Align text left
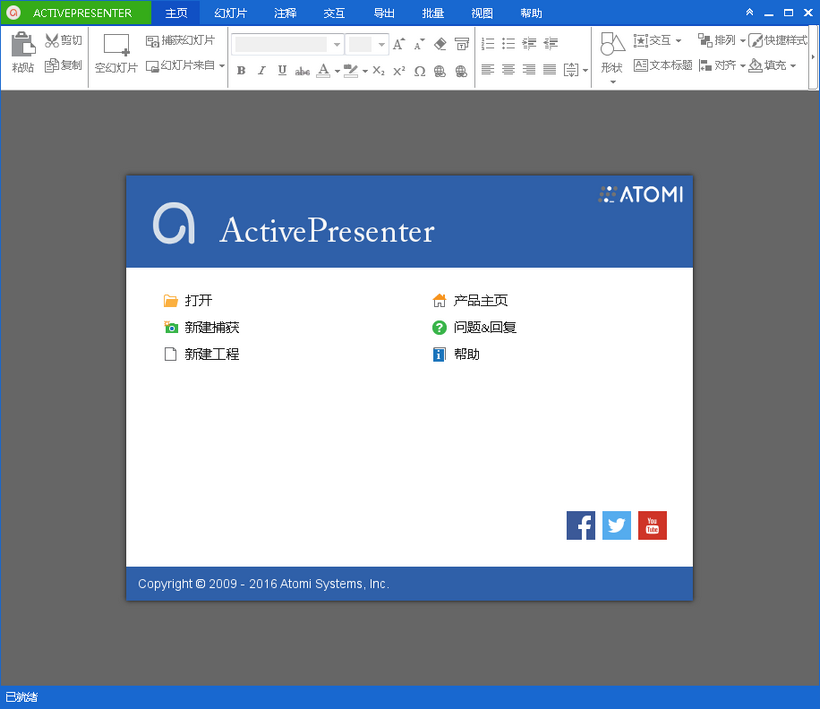The width and height of the screenshot is (820, 709). pyautogui.click(x=487, y=69)
